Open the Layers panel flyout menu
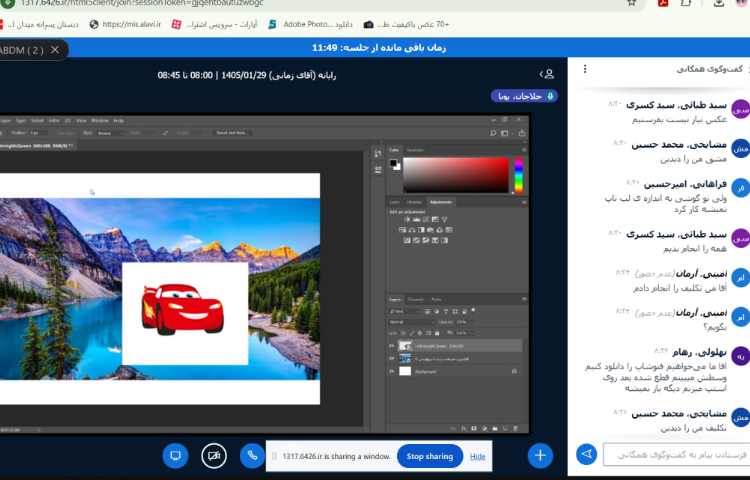 pos(524,299)
